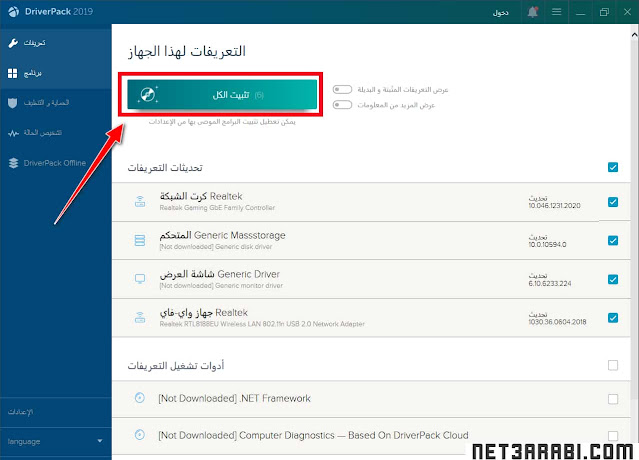This screenshot has height=460, width=639.
Task: Click version 6.10.6233.224 text
Action: tap(550, 284)
